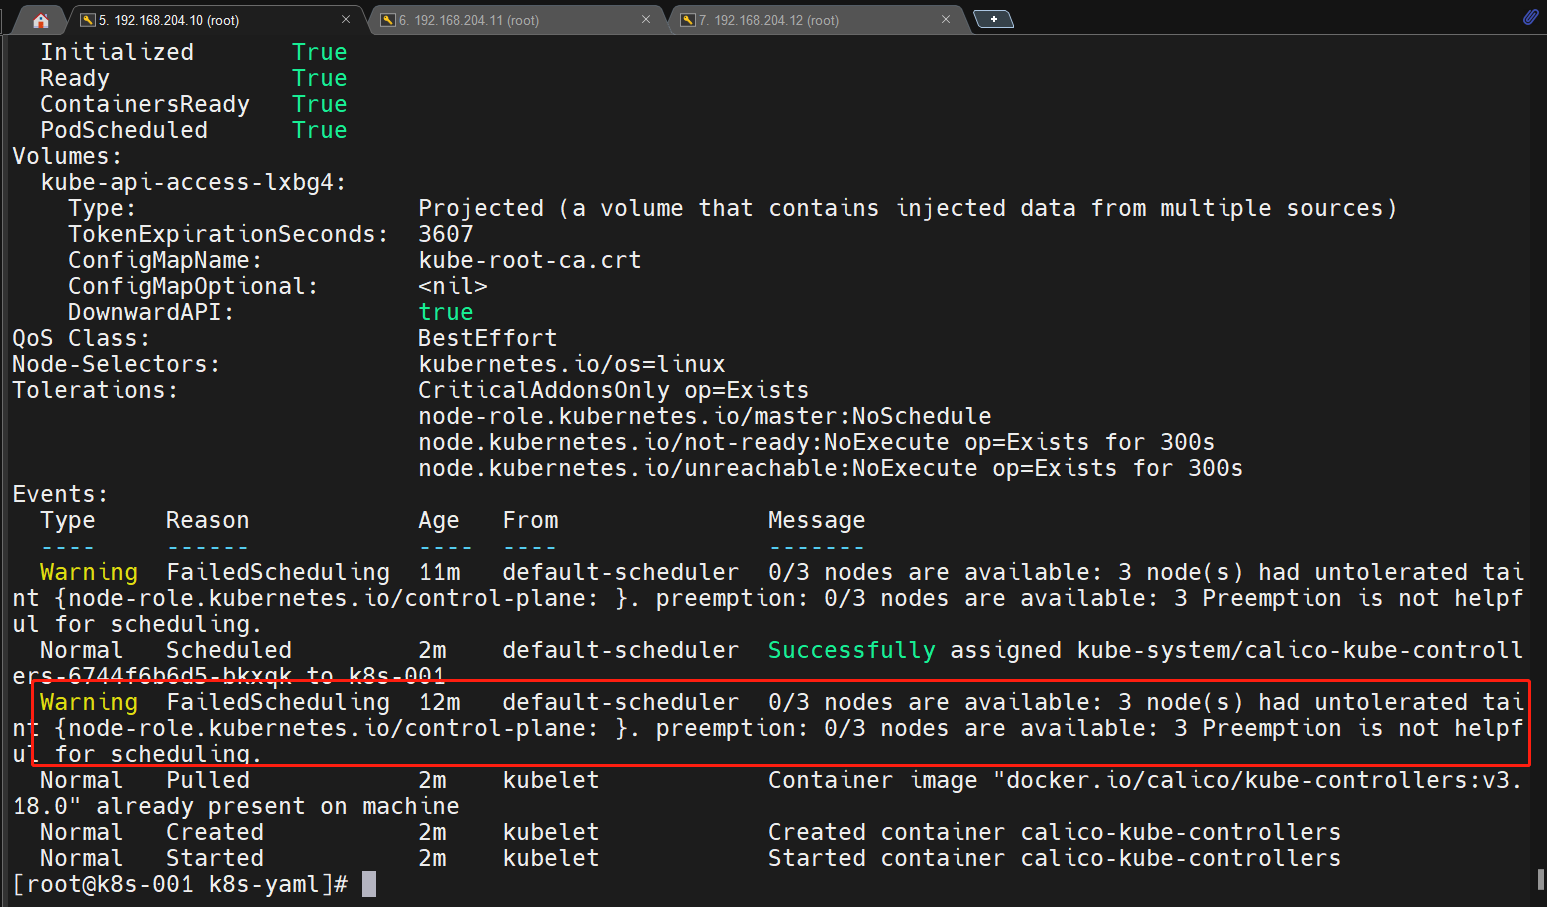Screen dimensions: 1547x907
Task: Click the 'Message' column header
Action: [x=817, y=520]
